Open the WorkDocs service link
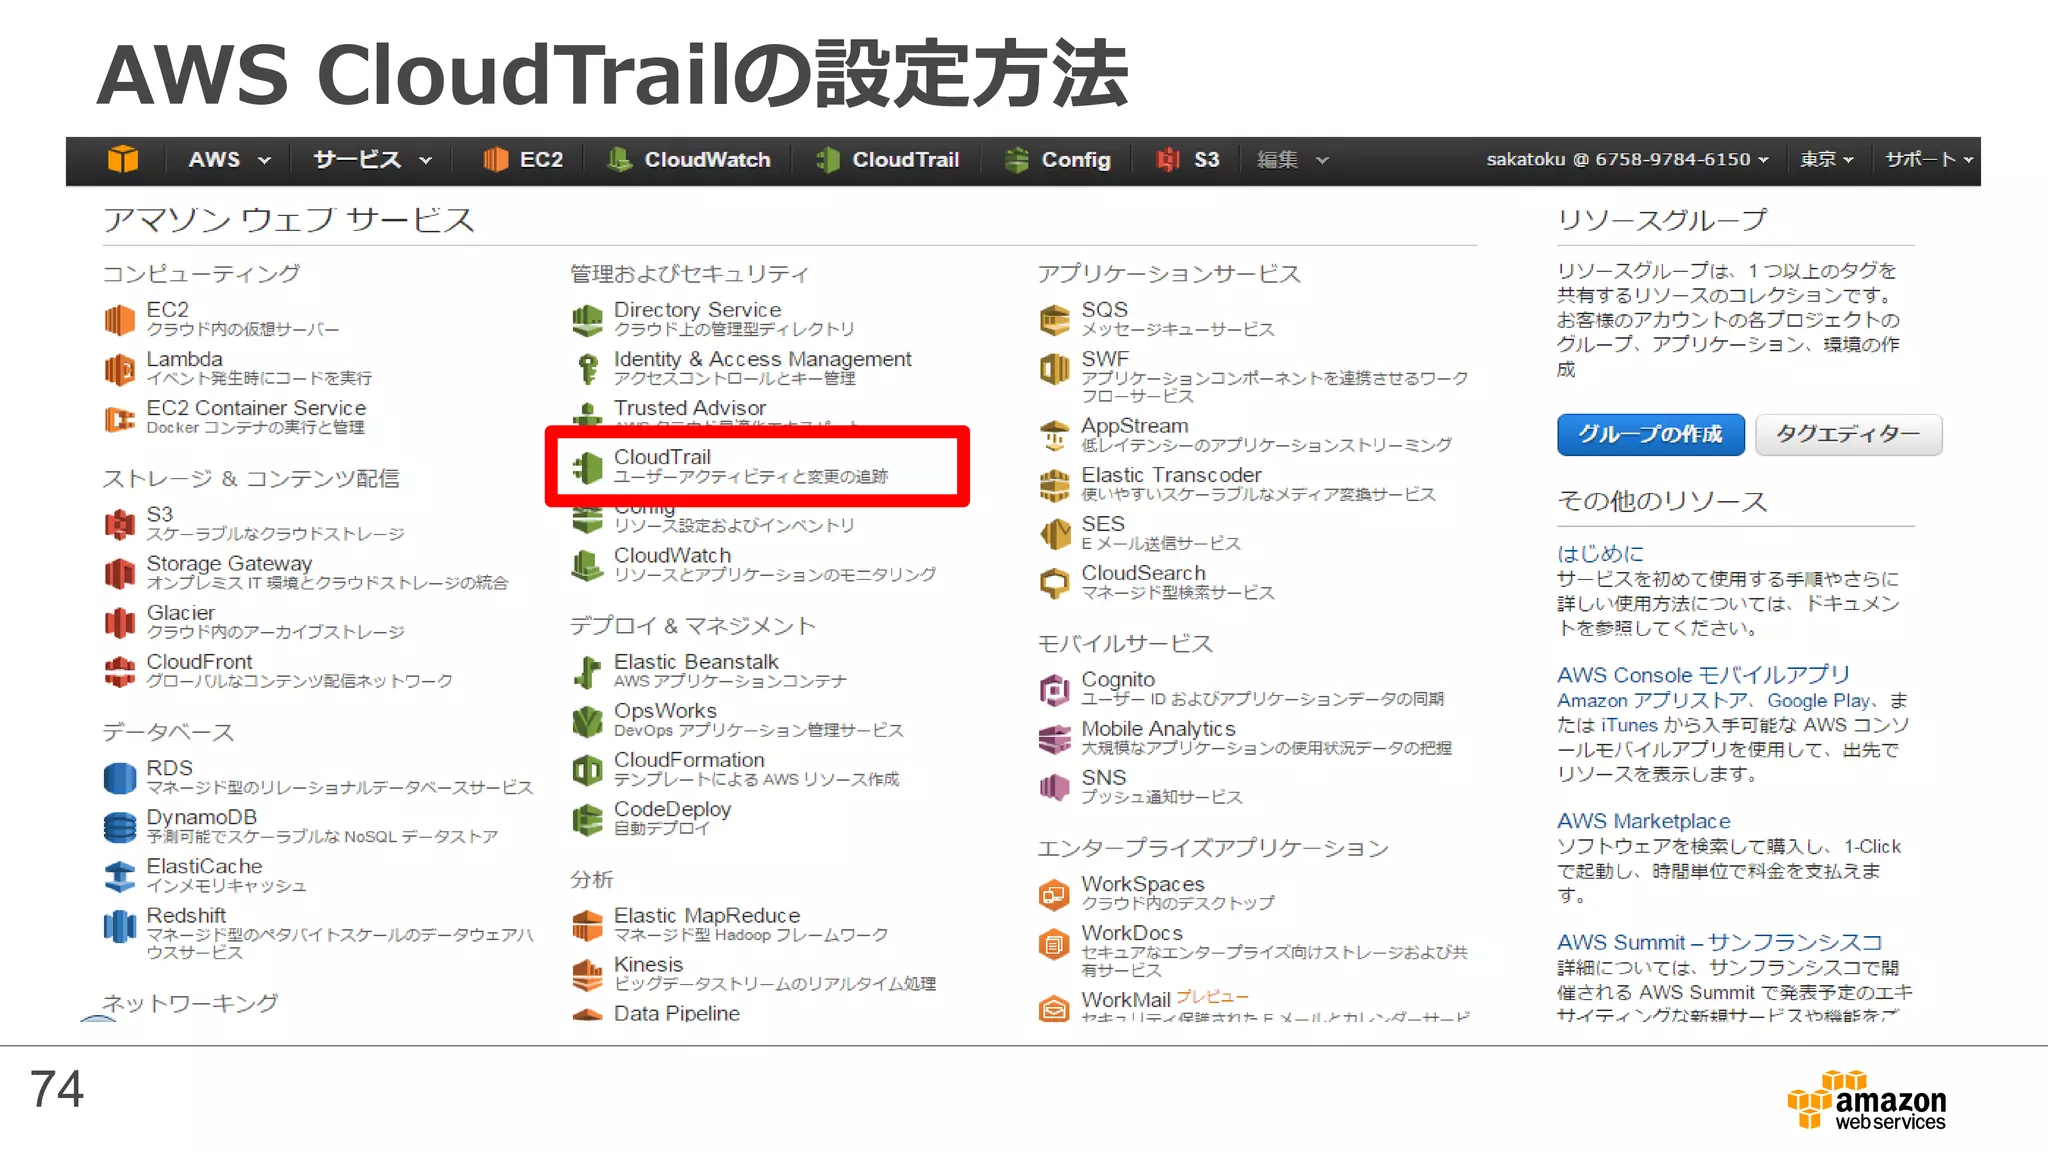The width and height of the screenshot is (2048, 1152). coord(1131,933)
